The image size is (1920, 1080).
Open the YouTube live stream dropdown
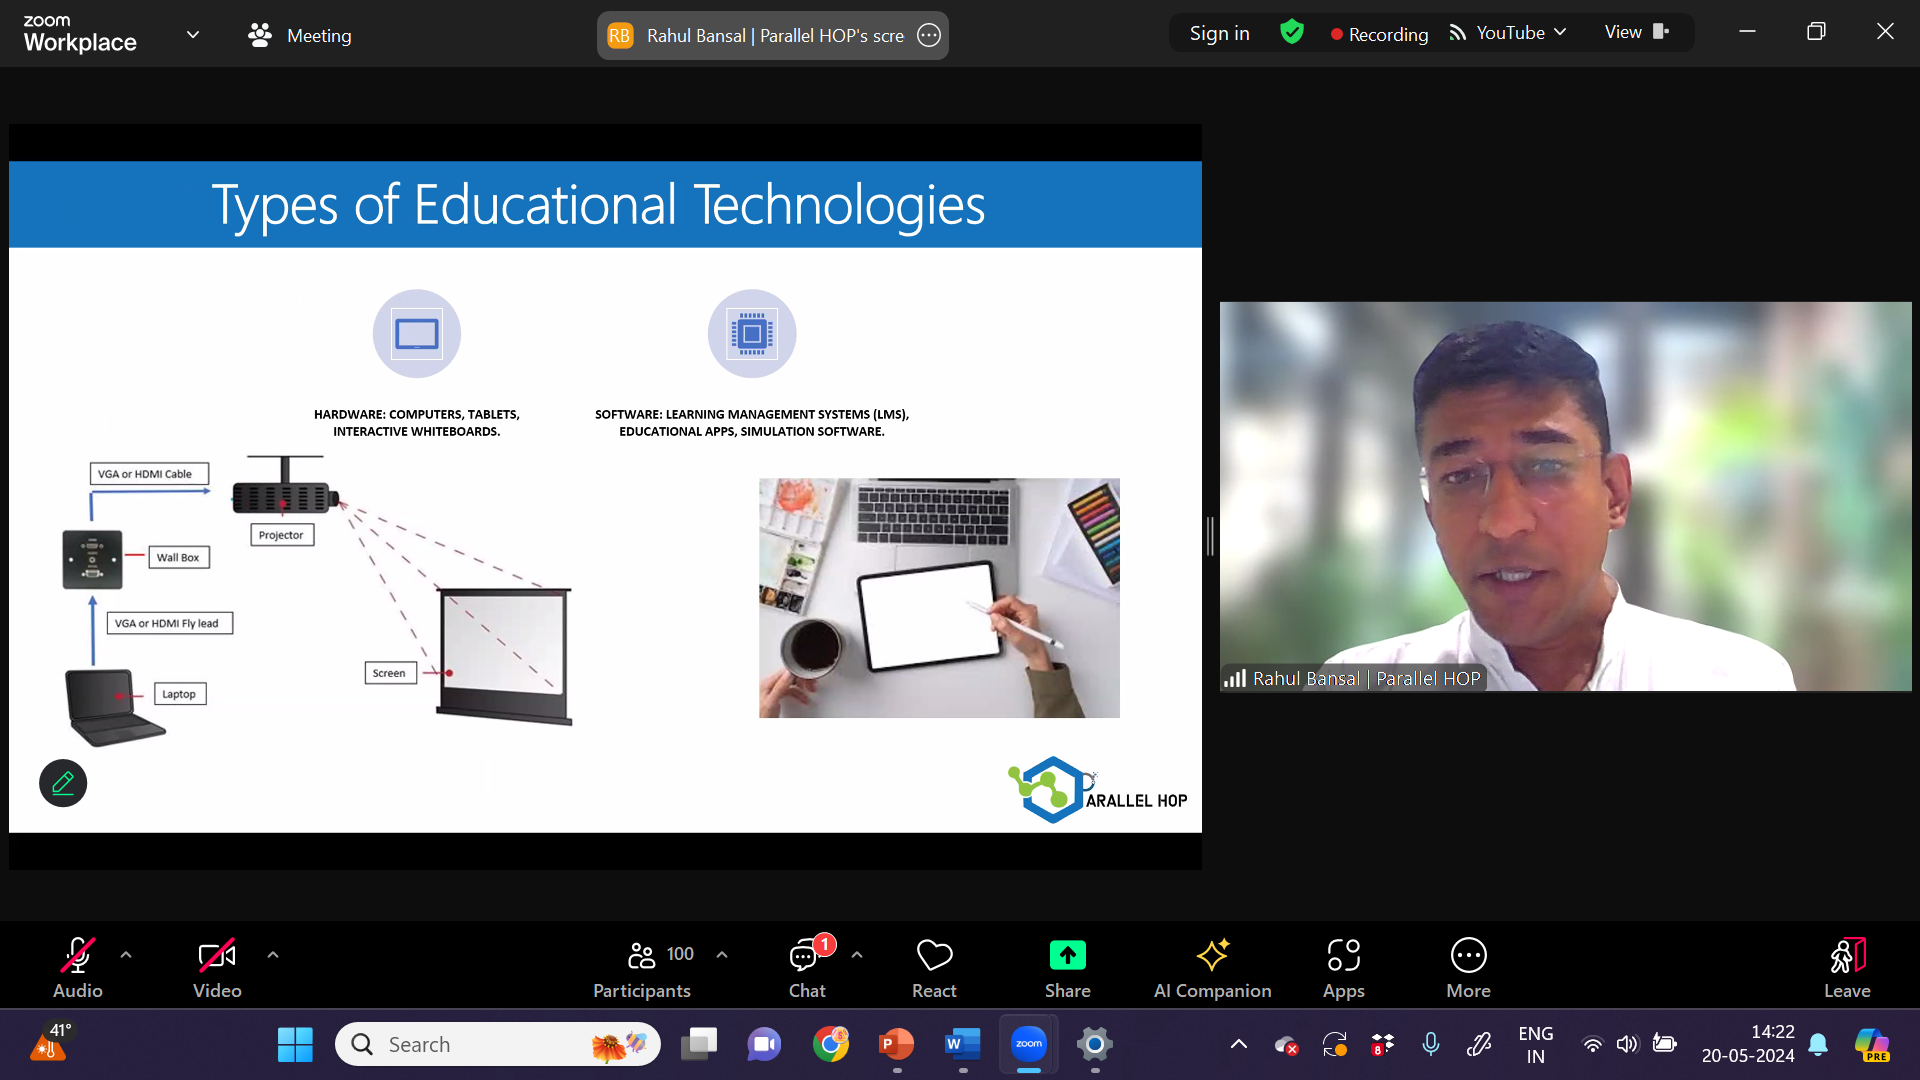pos(1509,33)
